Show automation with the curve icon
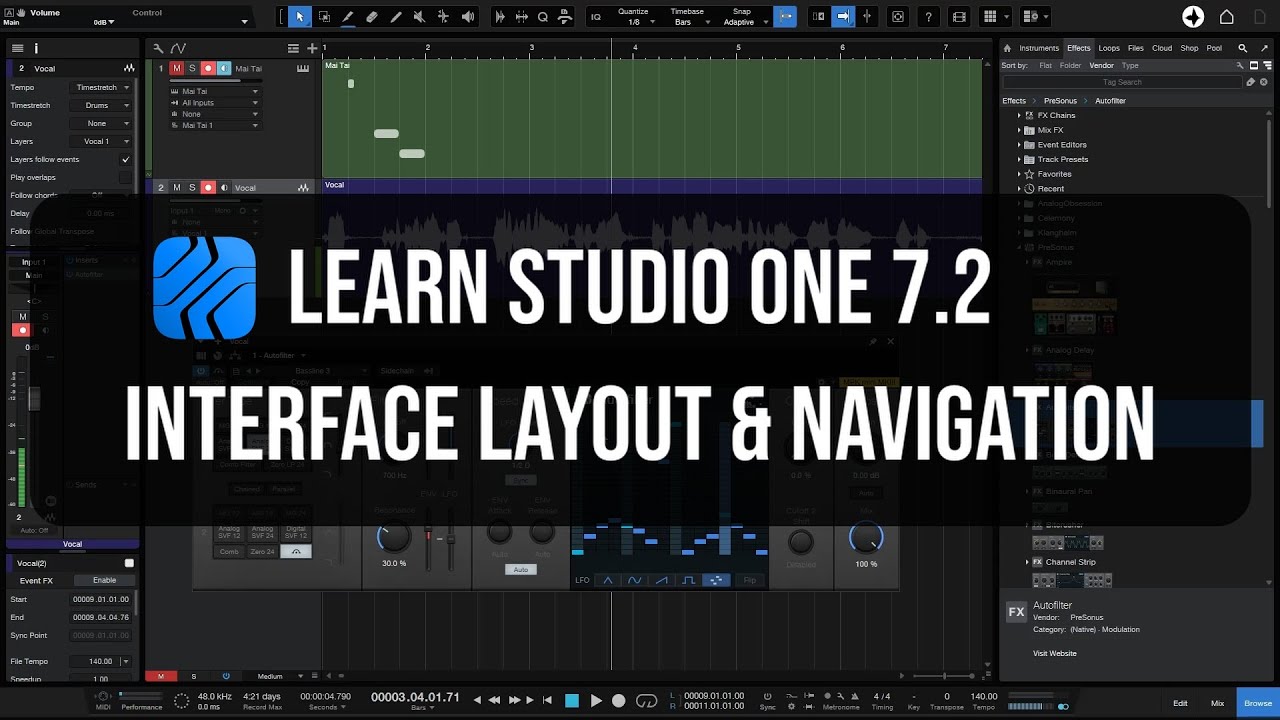The height and width of the screenshot is (720, 1280). coord(178,48)
